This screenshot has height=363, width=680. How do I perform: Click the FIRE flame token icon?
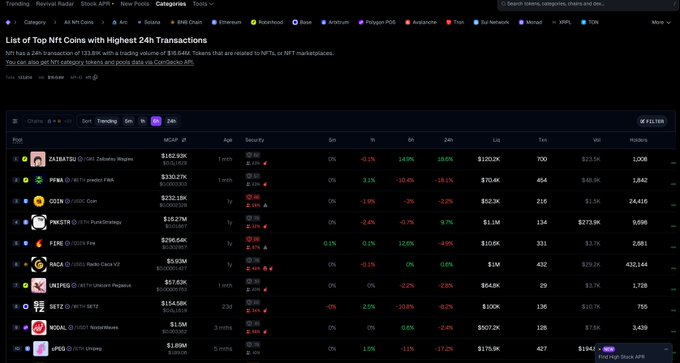point(39,243)
